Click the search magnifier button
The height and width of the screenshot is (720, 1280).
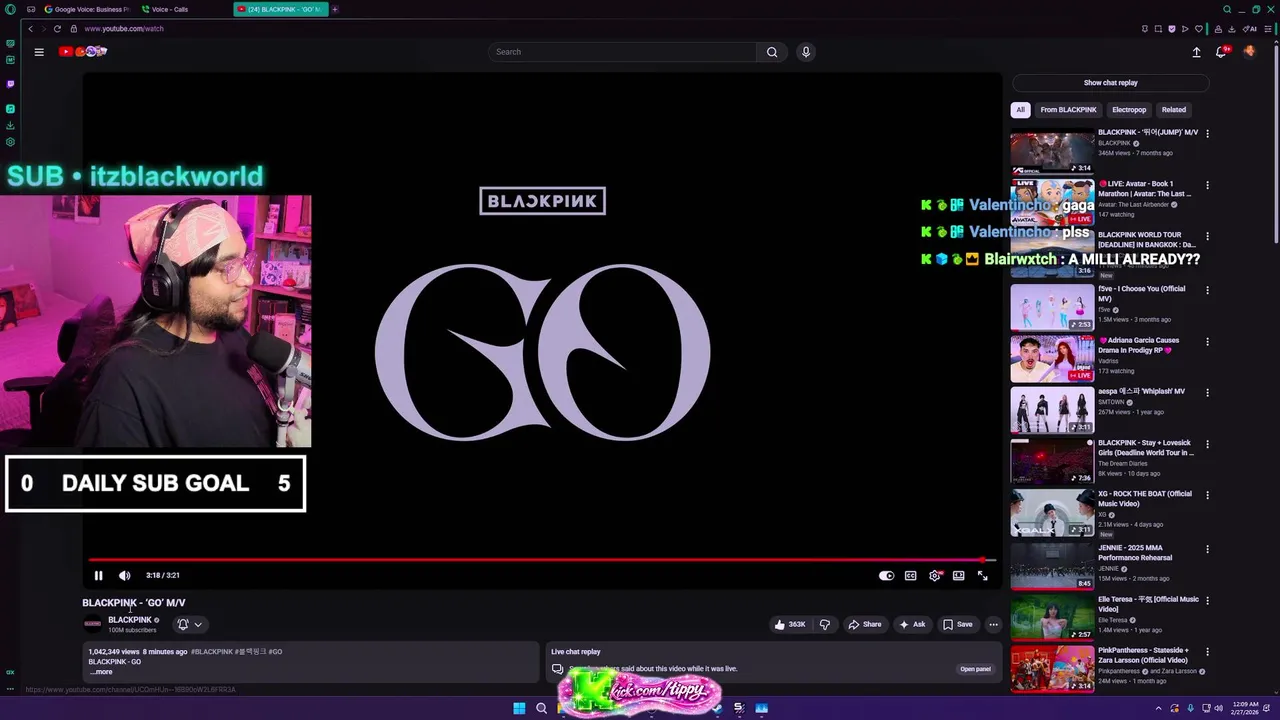click(772, 52)
